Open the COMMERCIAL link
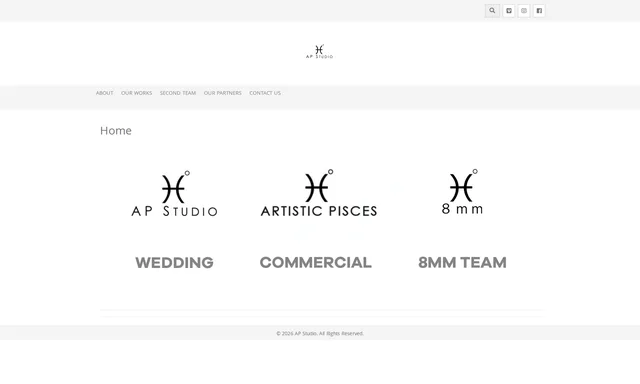 click(x=316, y=262)
